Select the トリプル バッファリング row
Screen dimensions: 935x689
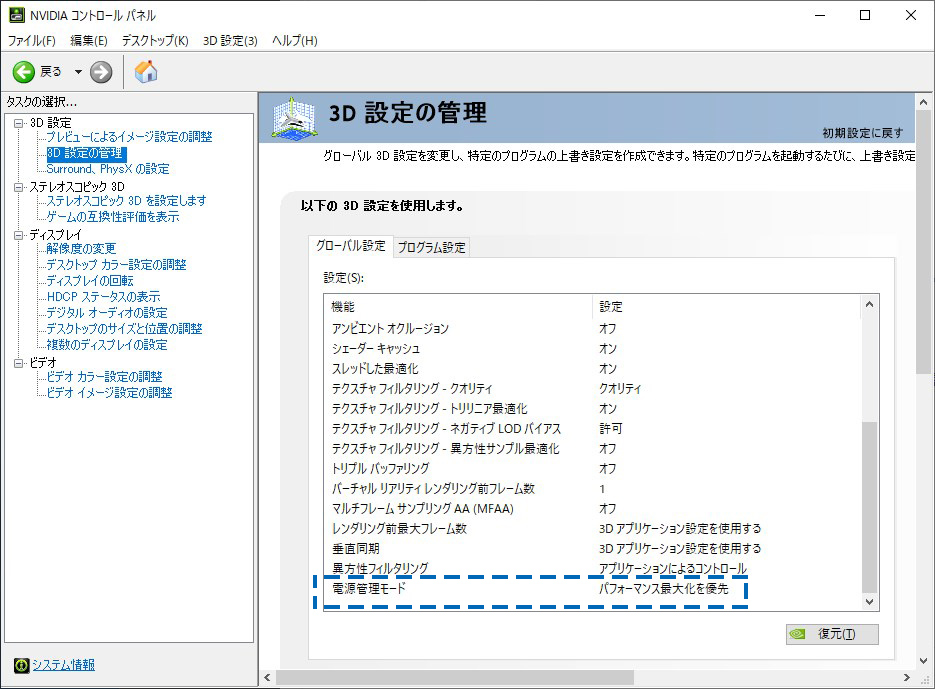point(593,468)
